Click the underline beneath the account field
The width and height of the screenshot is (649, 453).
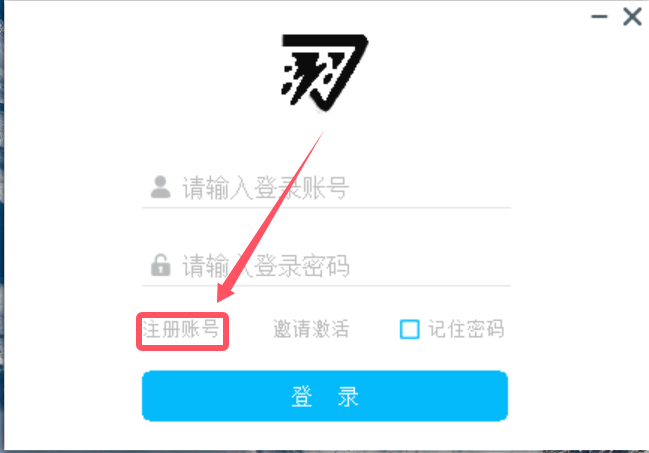click(326, 207)
